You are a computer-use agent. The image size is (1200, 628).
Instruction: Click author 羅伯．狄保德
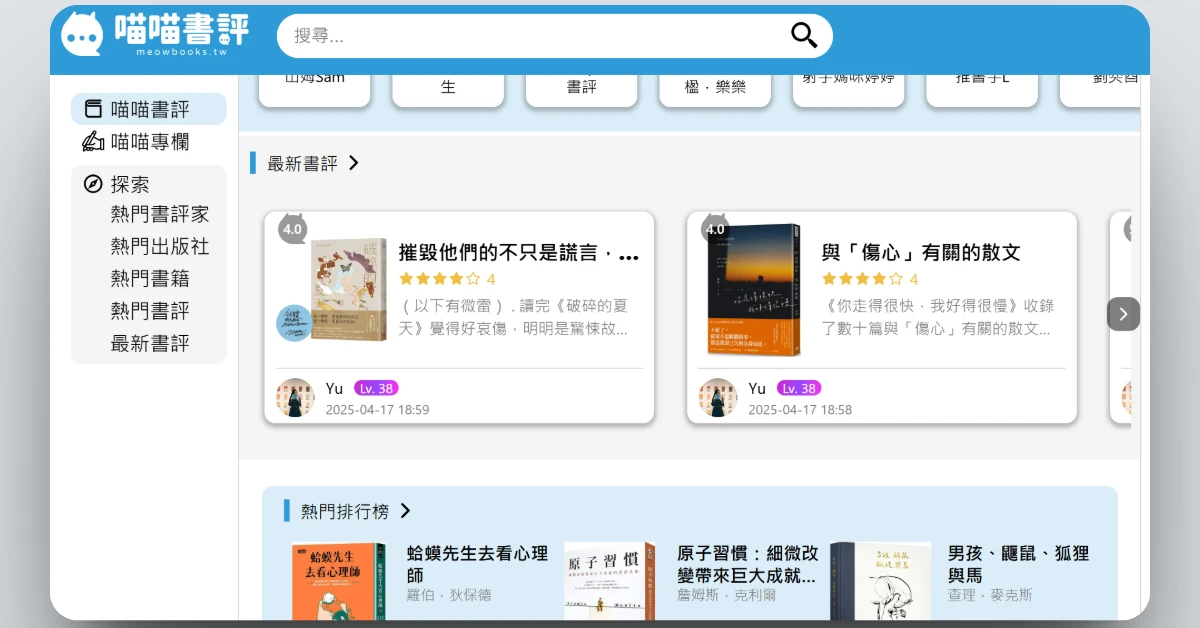[x=449, y=595]
